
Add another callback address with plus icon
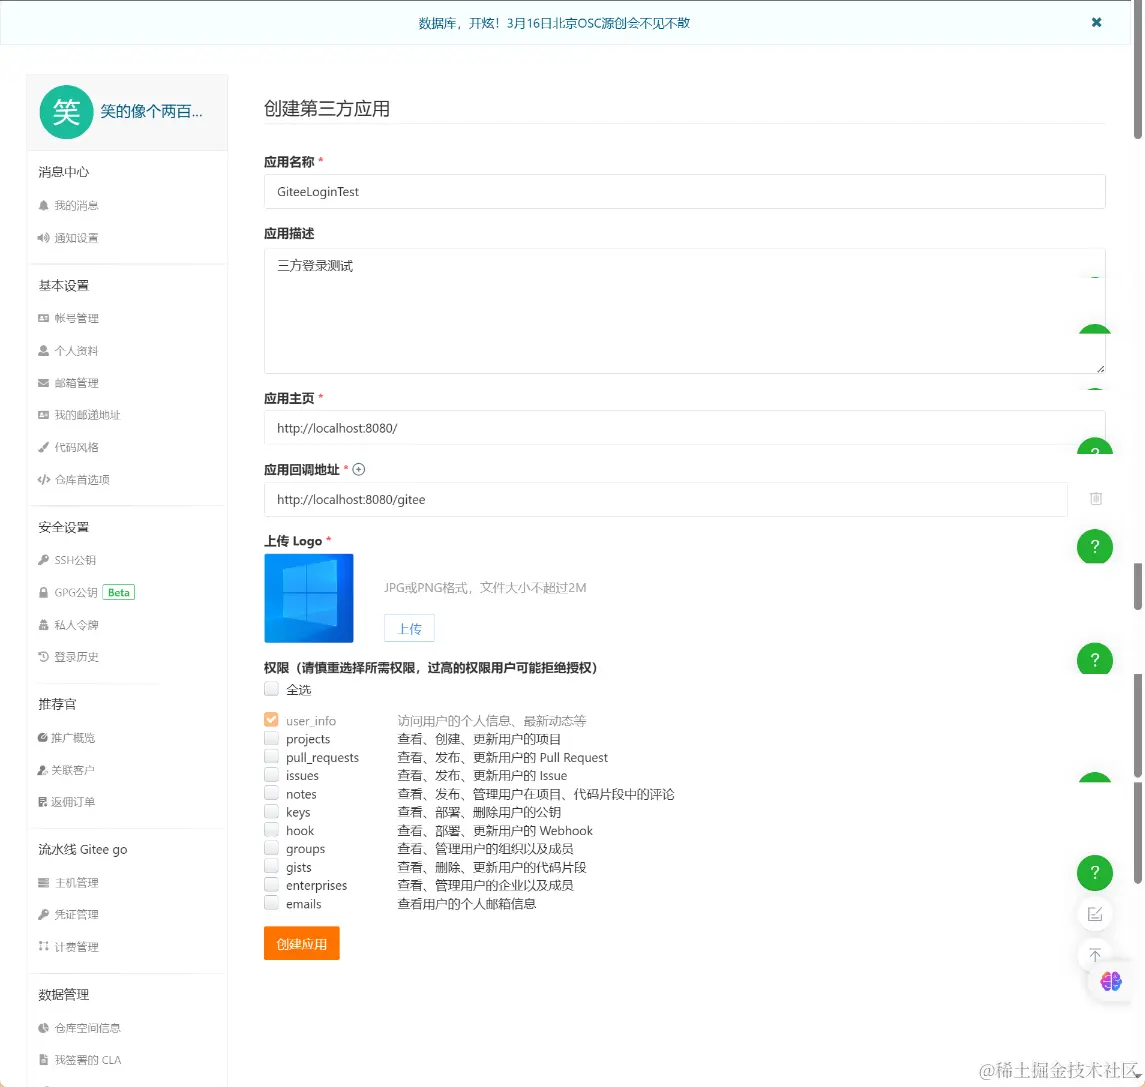(x=359, y=469)
